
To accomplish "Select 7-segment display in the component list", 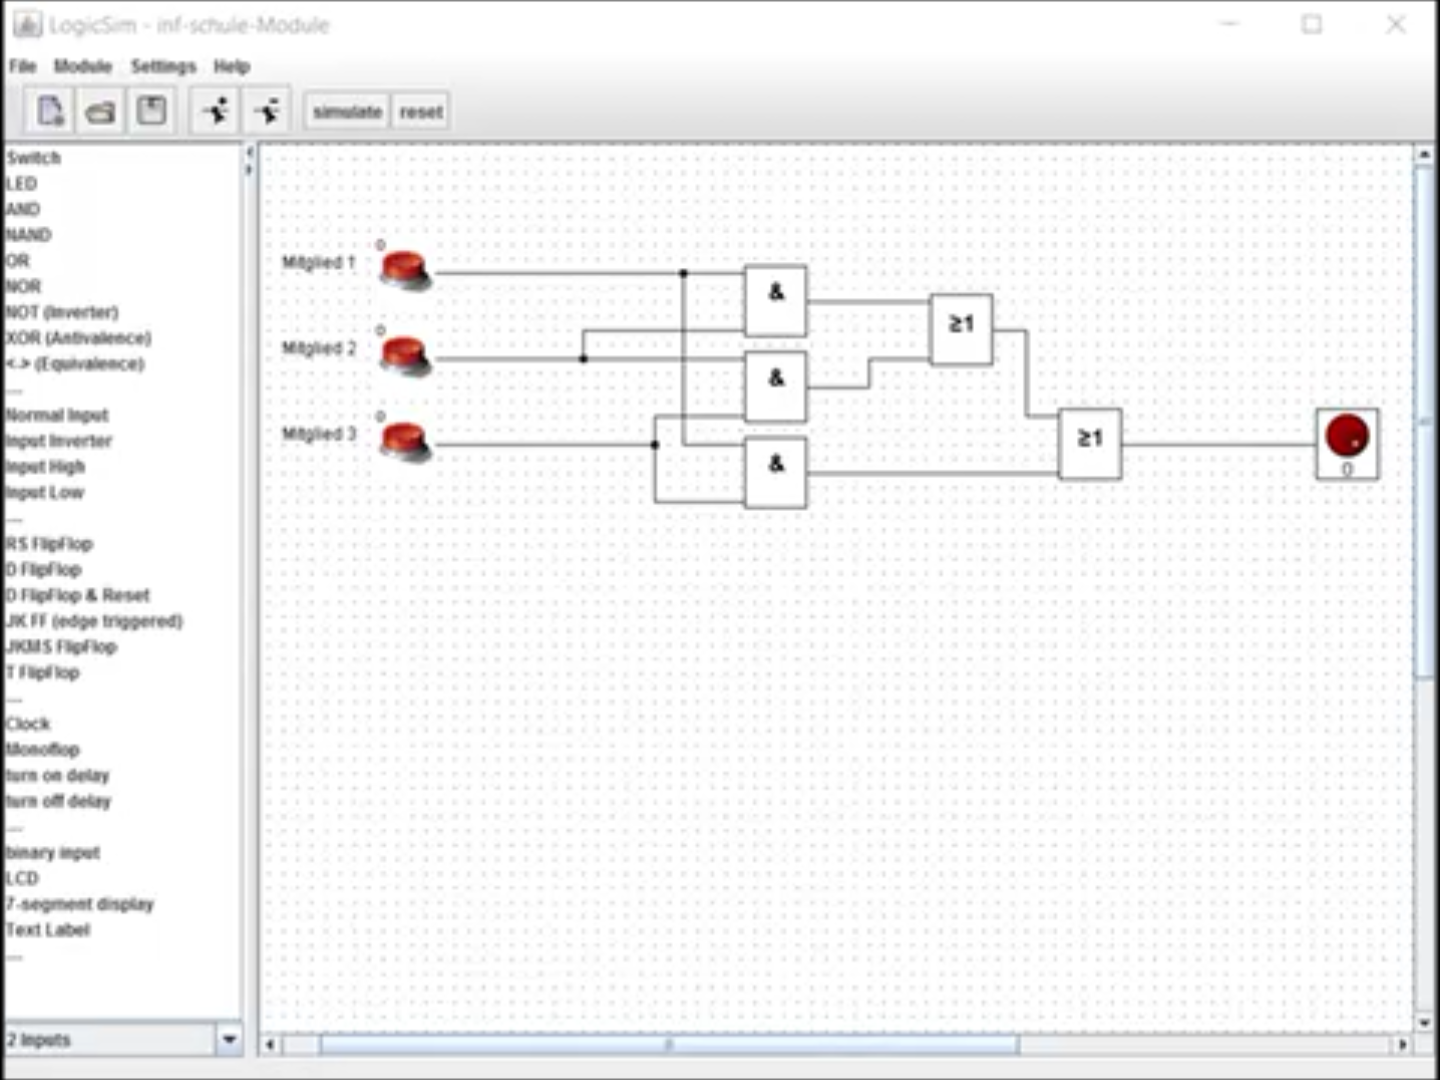I will pyautogui.click(x=80, y=904).
